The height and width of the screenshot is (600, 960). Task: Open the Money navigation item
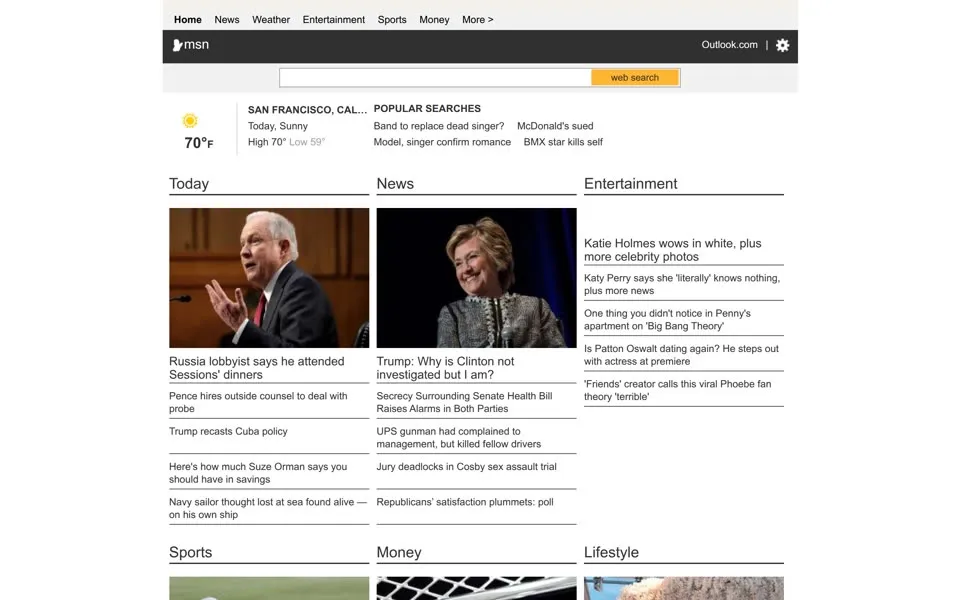click(434, 20)
